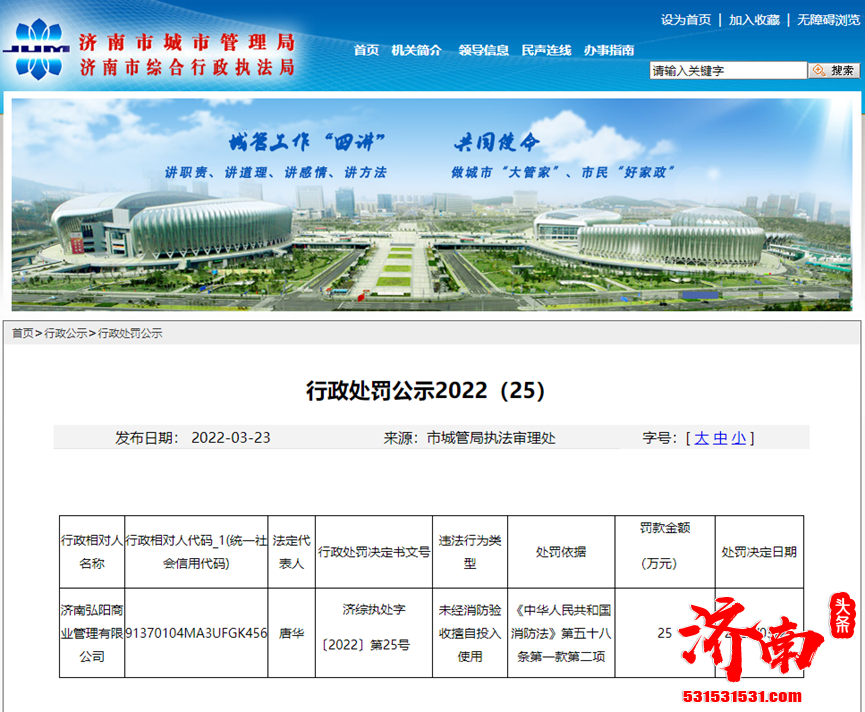This screenshot has height=712, width=865.
Task: Open the 民声连线 menu item
Action: (545, 48)
